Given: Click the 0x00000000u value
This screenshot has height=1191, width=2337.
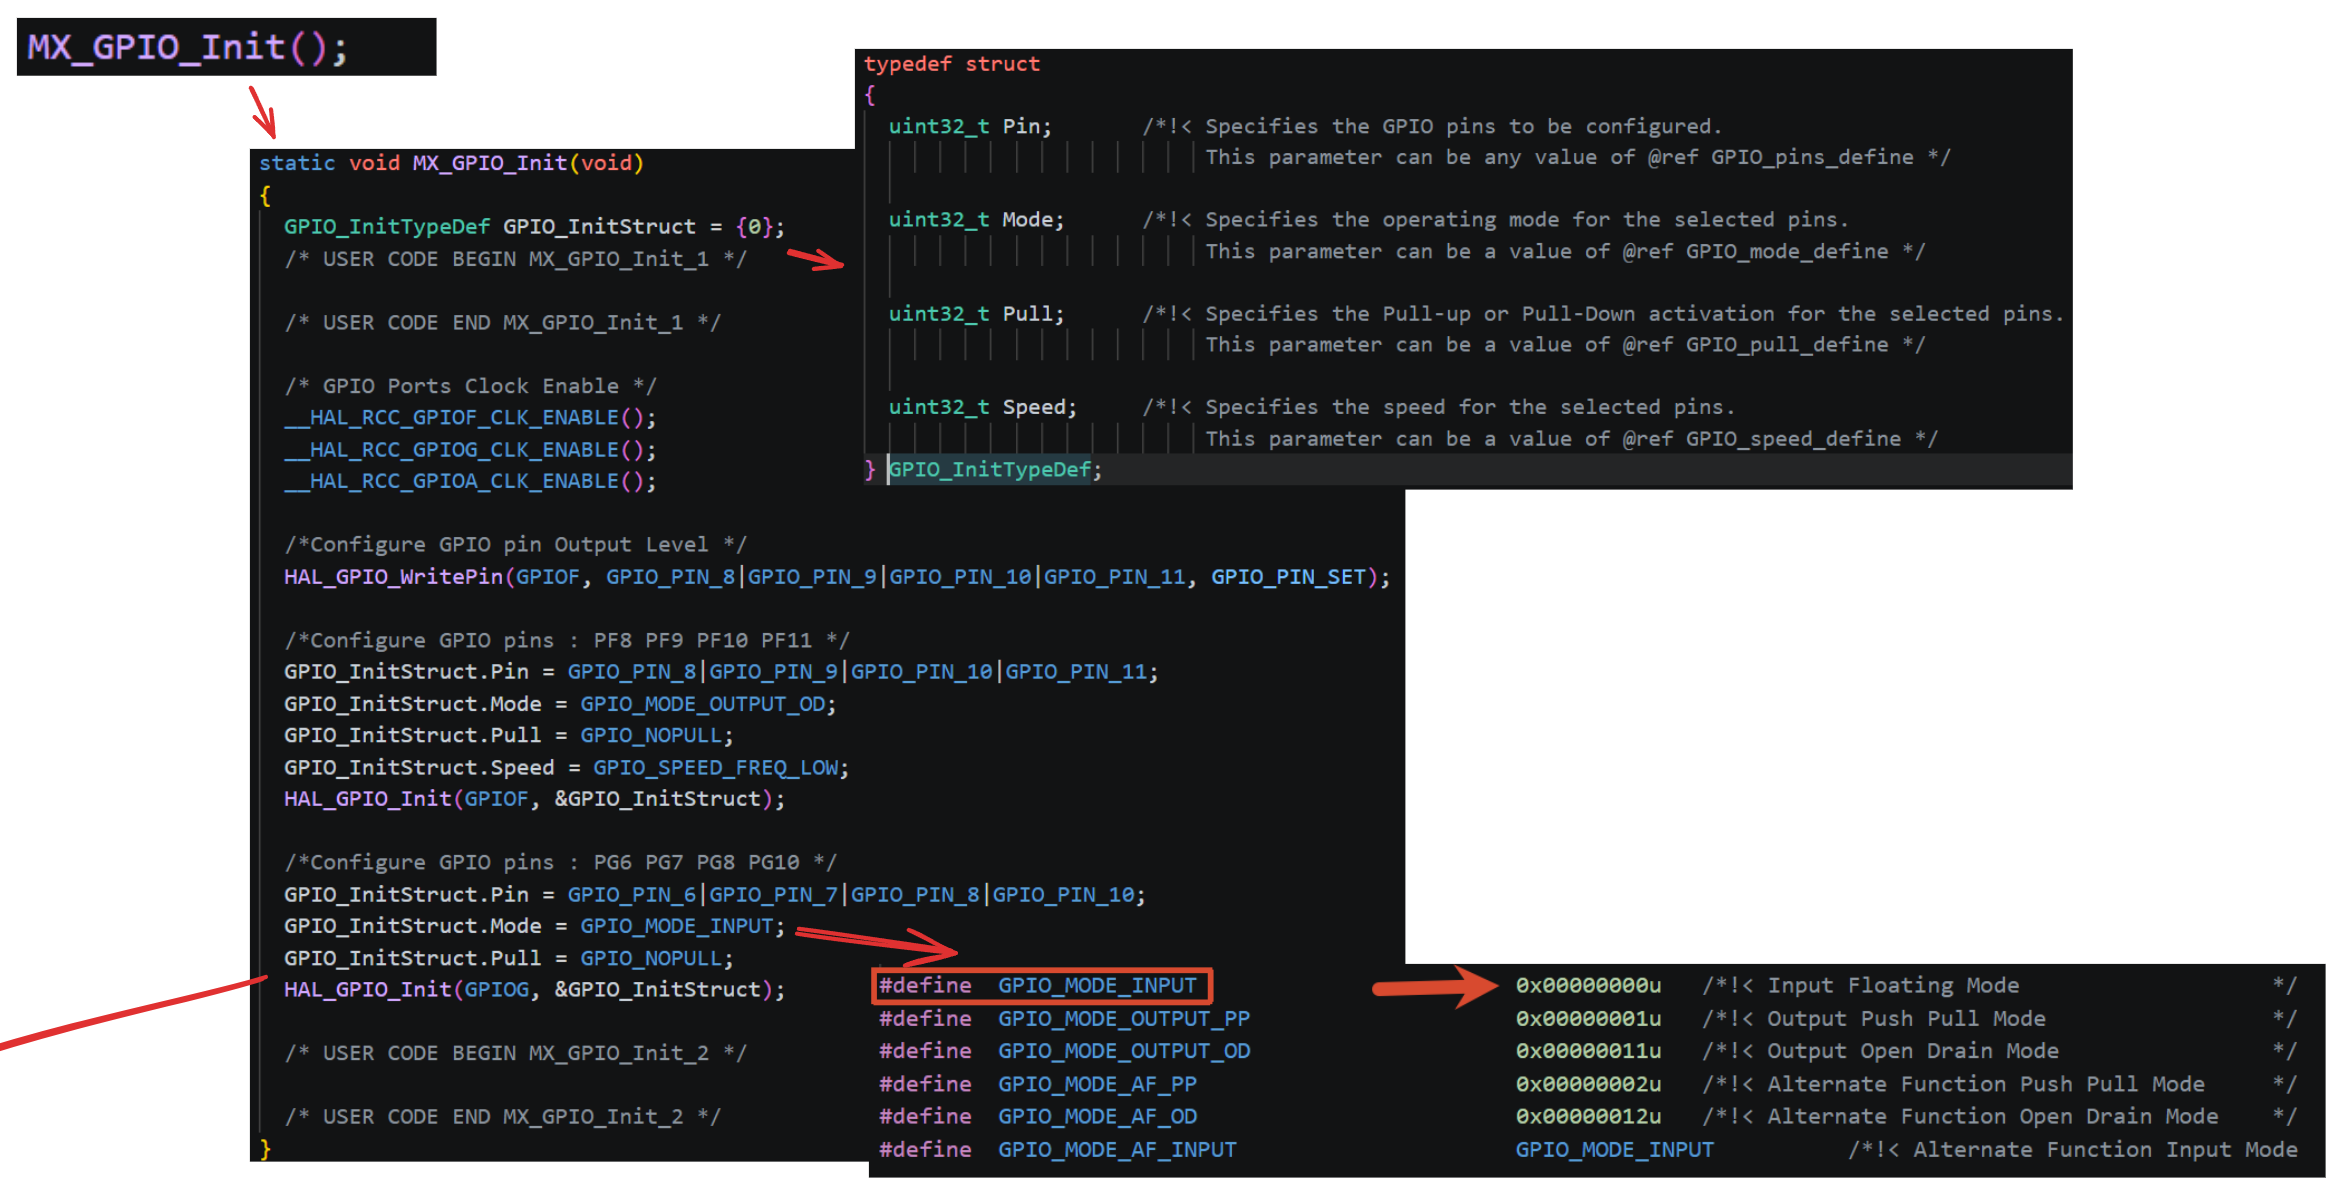Looking at the screenshot, I should [1588, 986].
